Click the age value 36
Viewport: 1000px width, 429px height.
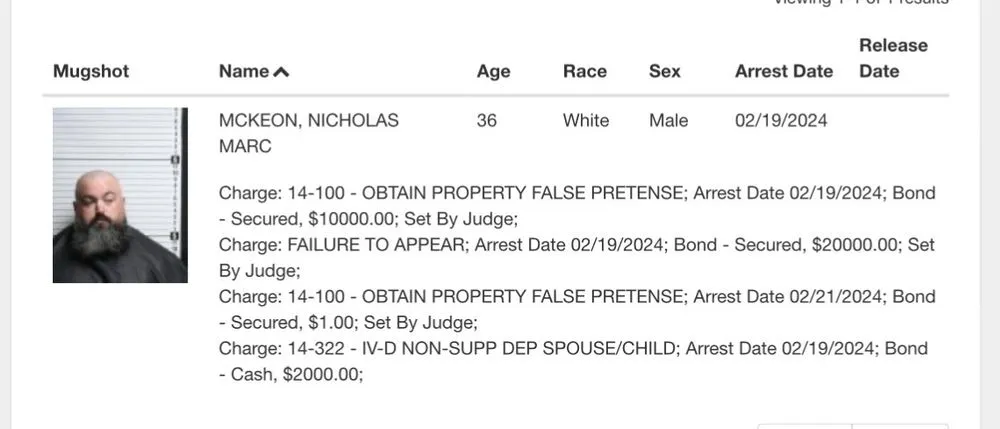[x=487, y=121]
